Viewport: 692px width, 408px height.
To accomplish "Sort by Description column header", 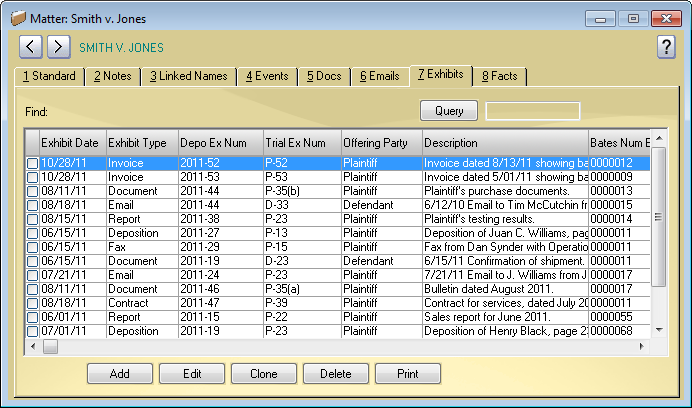I will [505, 143].
